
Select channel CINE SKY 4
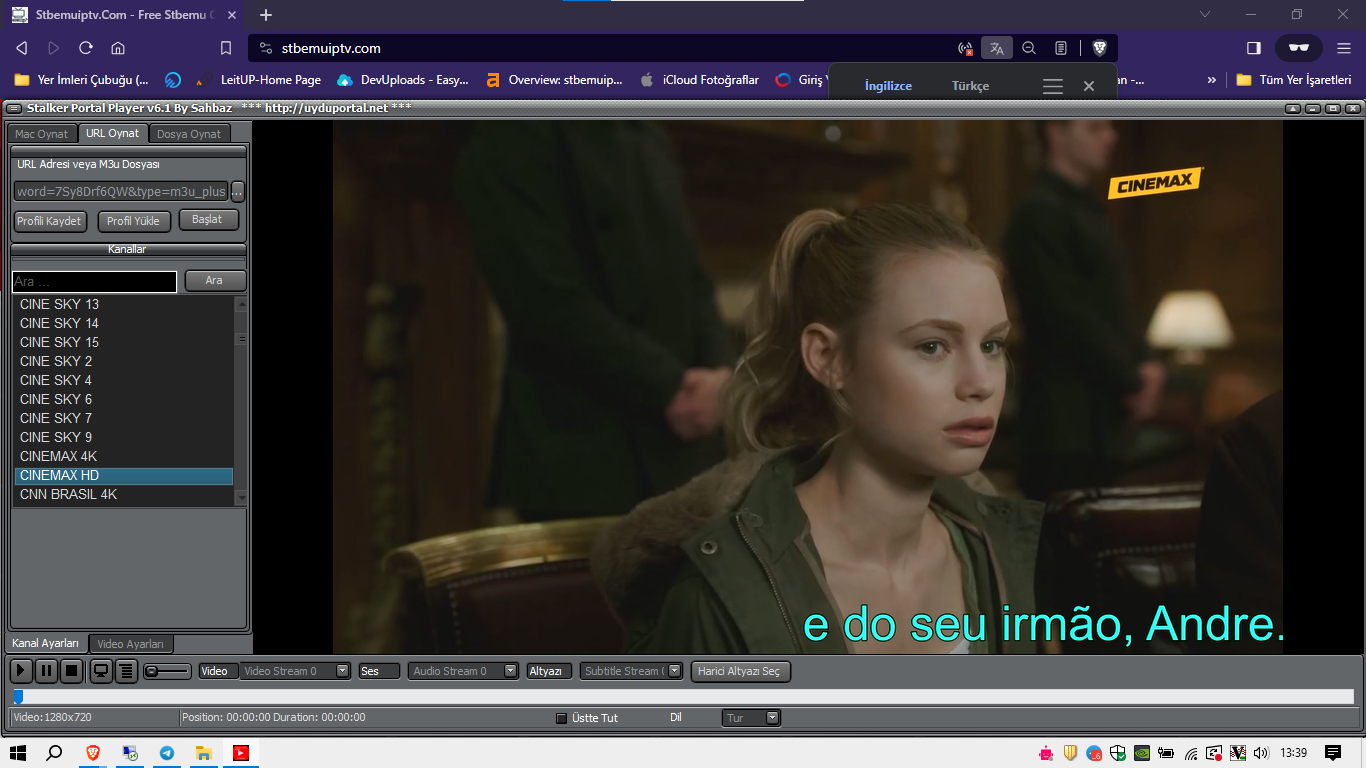pos(124,380)
